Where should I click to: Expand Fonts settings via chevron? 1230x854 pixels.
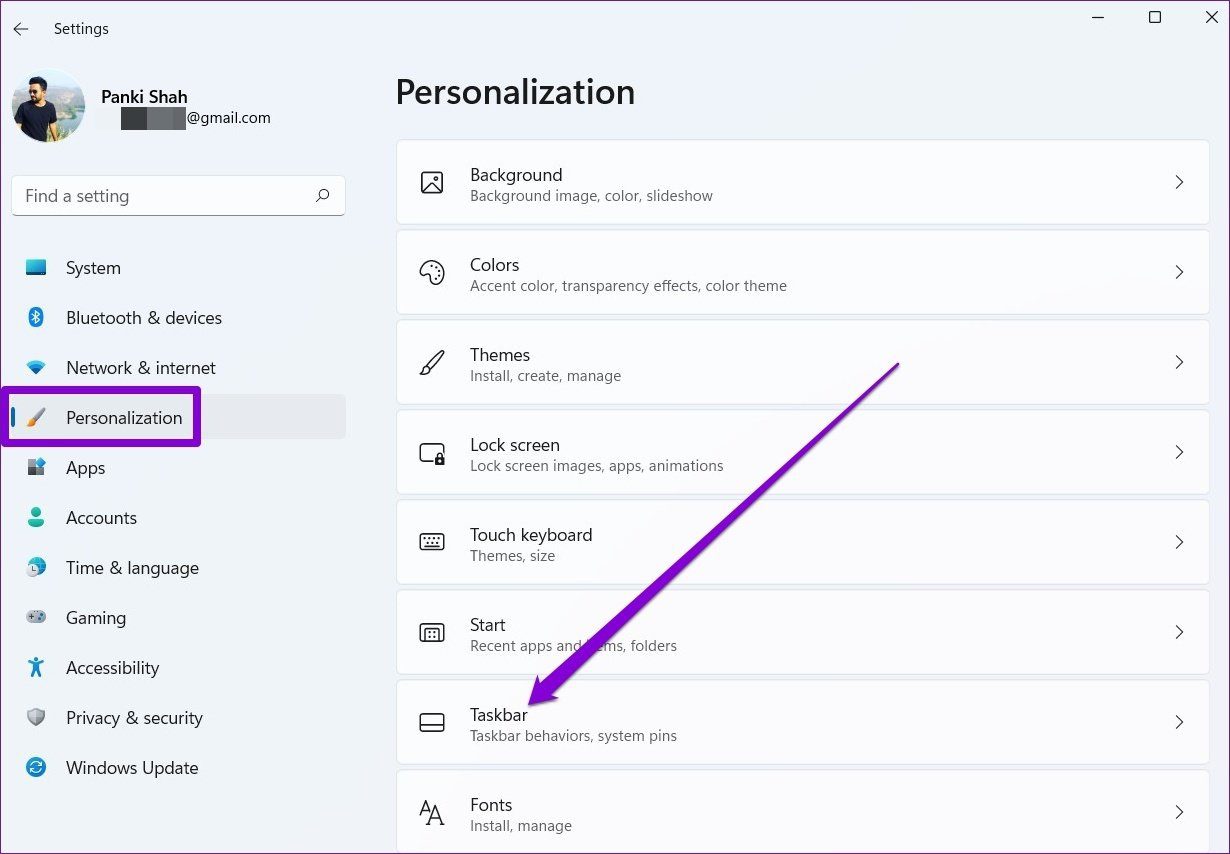point(1179,812)
